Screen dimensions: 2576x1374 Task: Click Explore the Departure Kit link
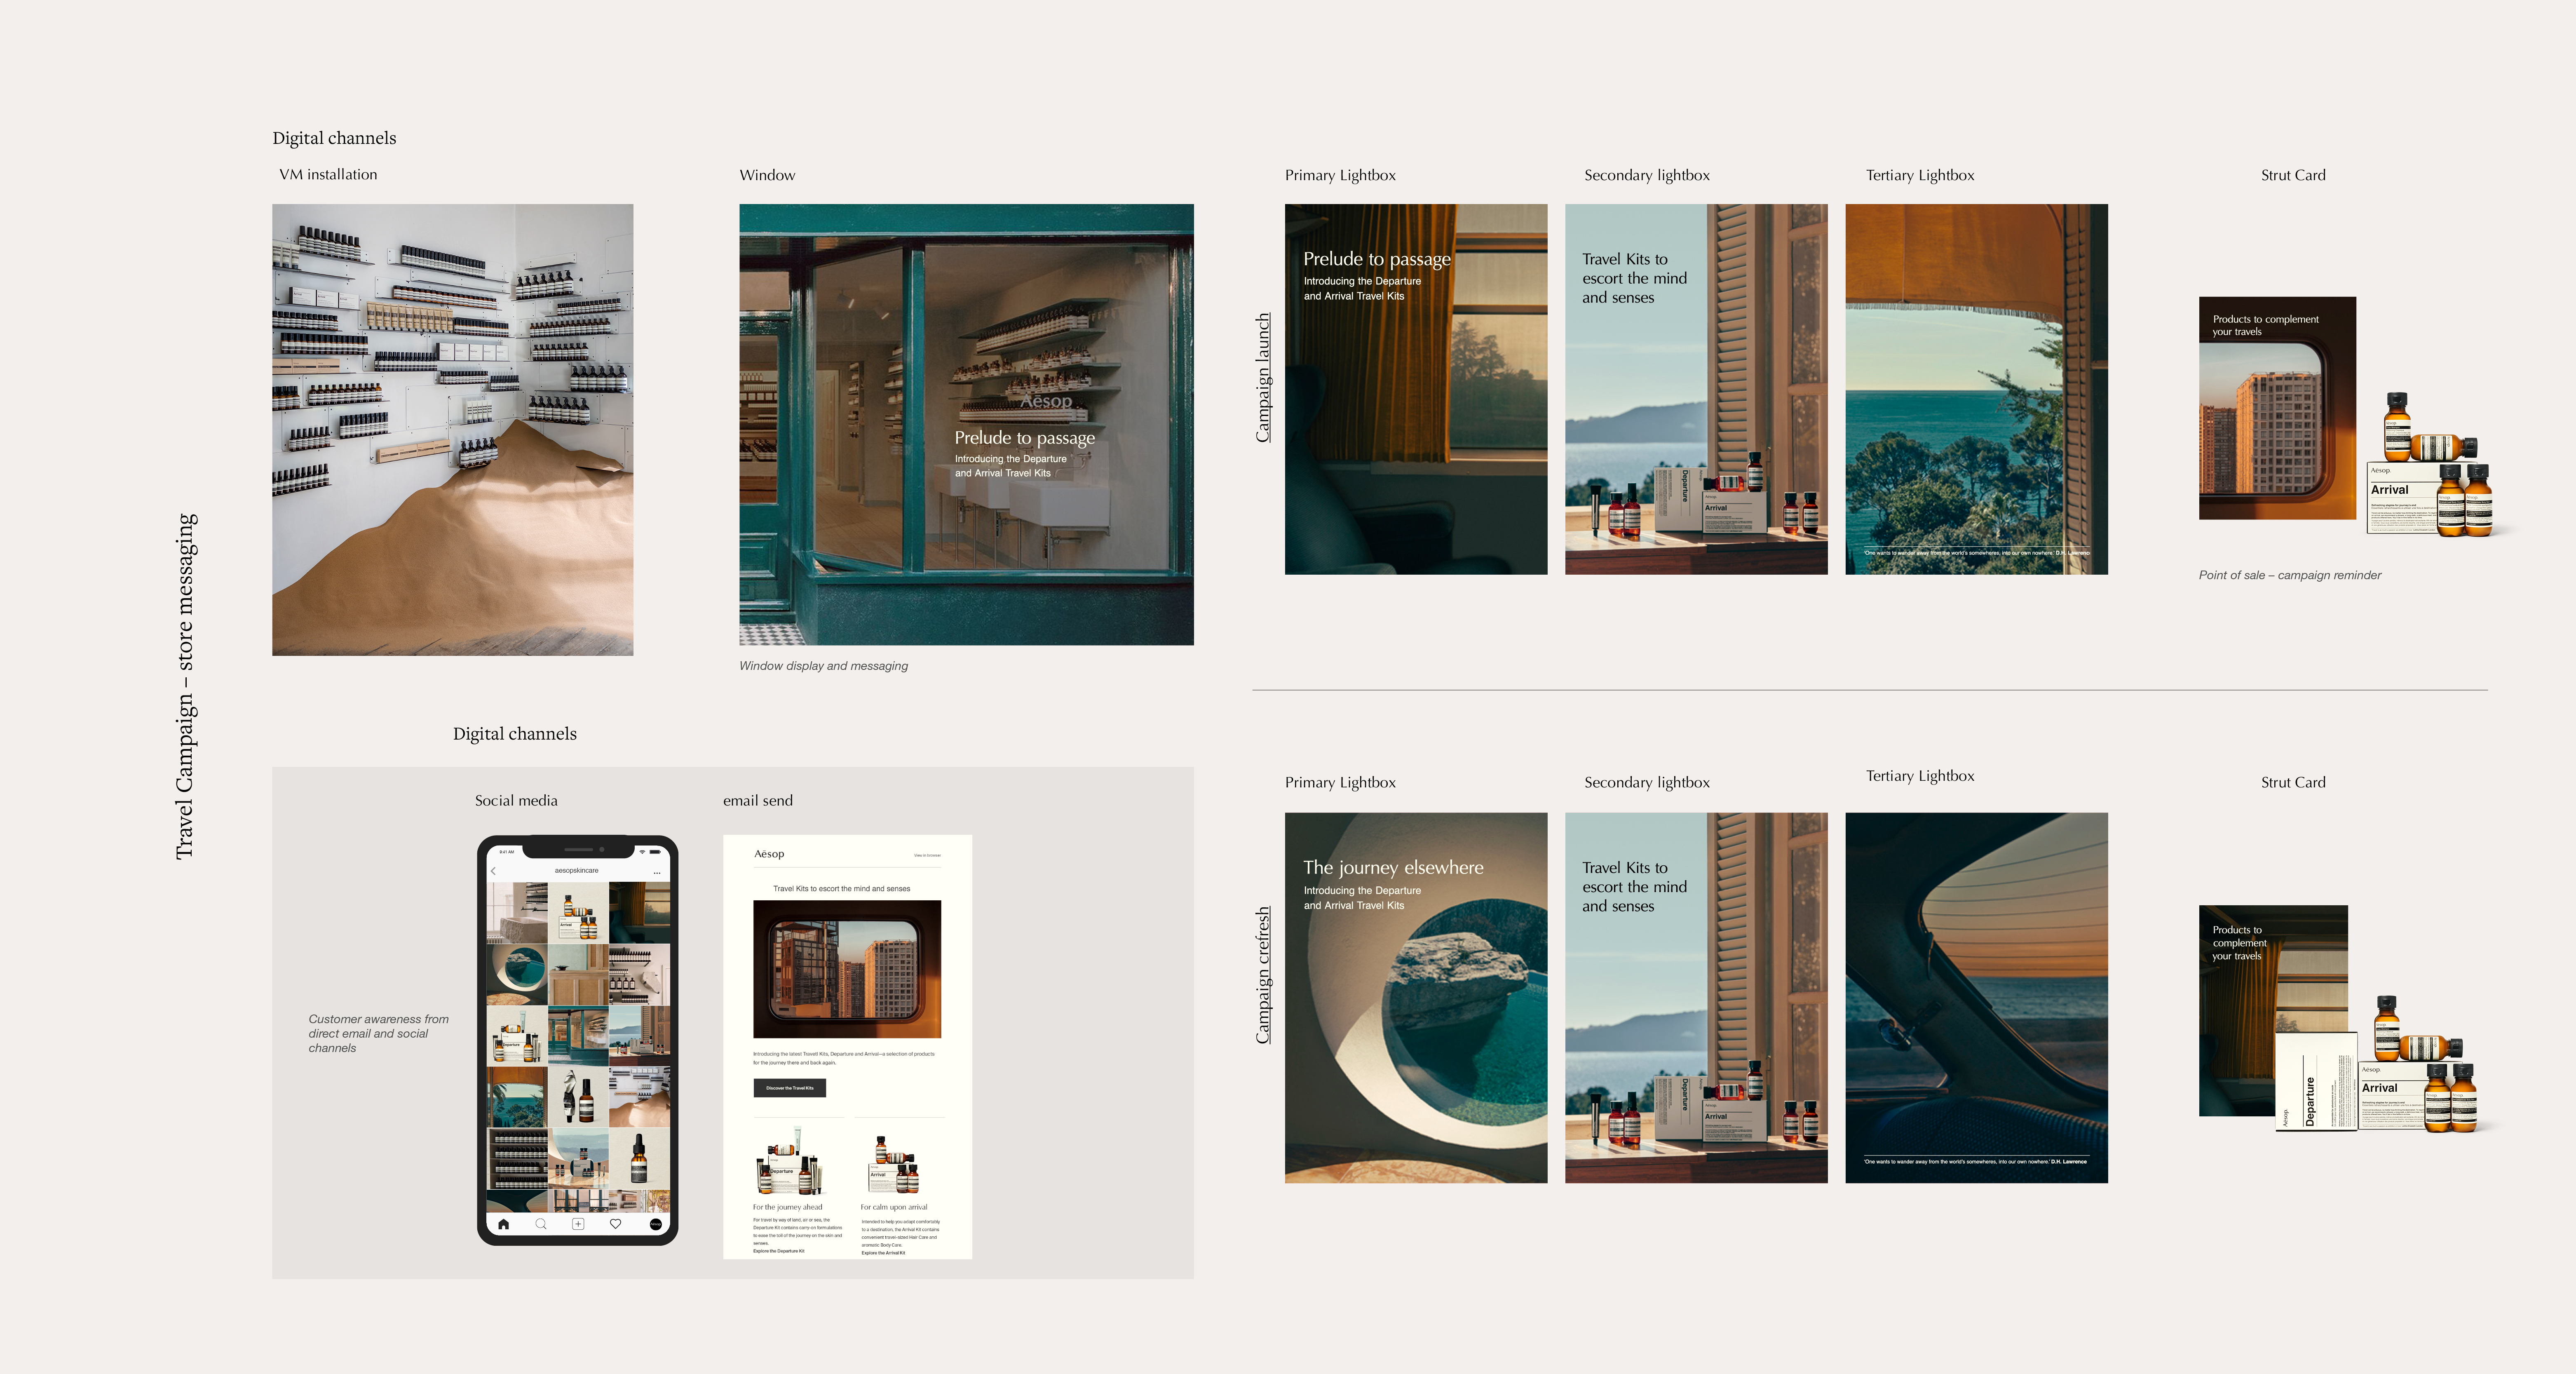tap(779, 1251)
